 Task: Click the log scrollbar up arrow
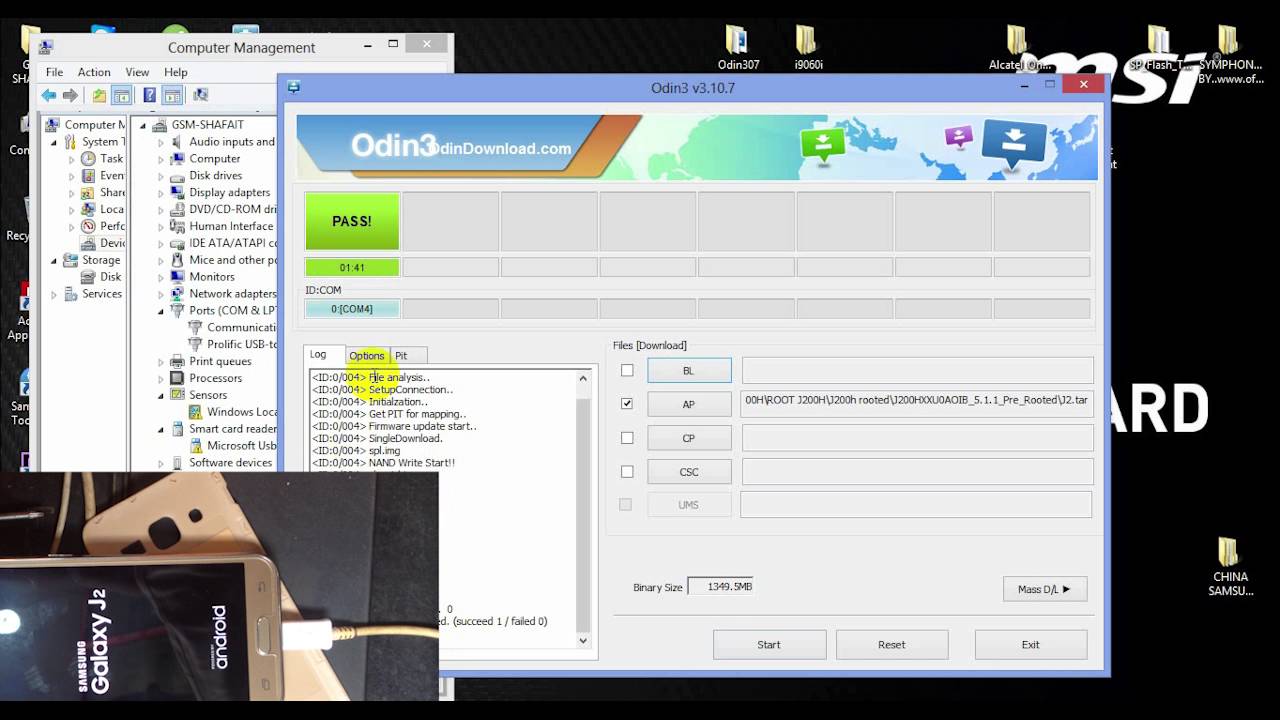coord(584,379)
